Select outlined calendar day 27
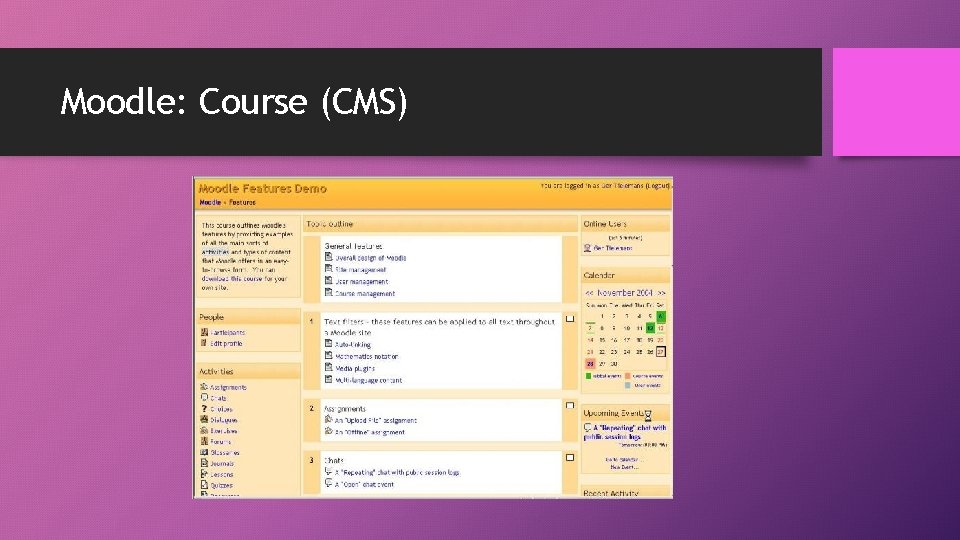The width and height of the screenshot is (960, 540). click(x=661, y=352)
